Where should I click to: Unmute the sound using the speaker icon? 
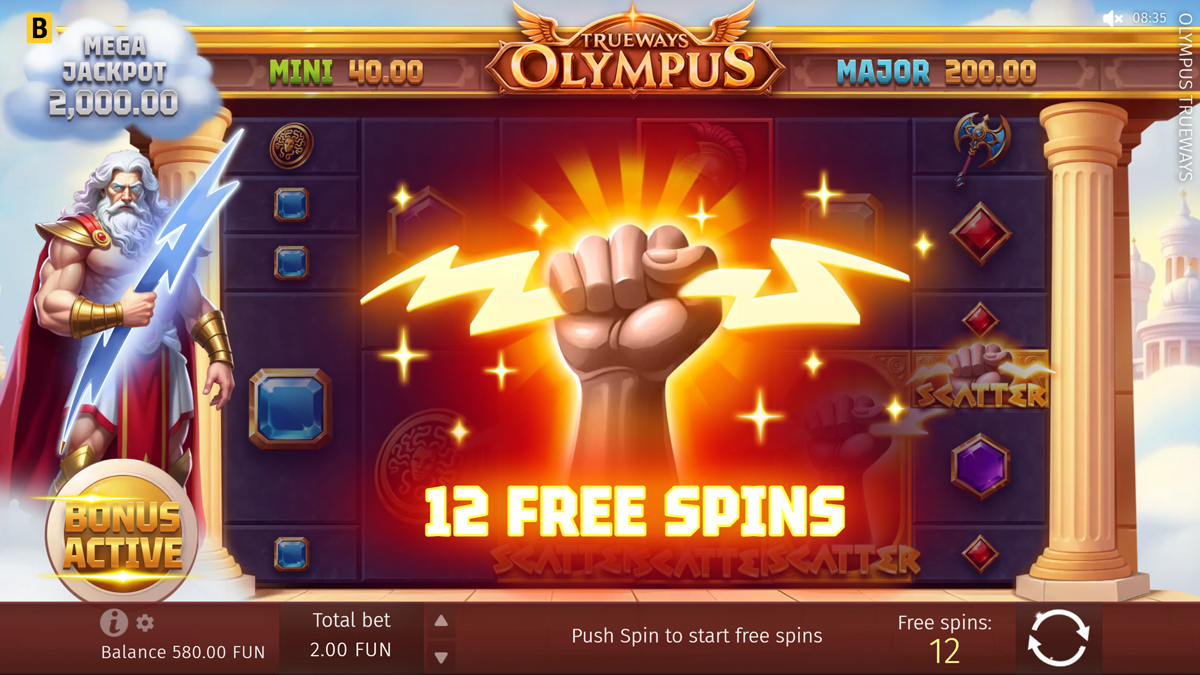click(x=1112, y=18)
